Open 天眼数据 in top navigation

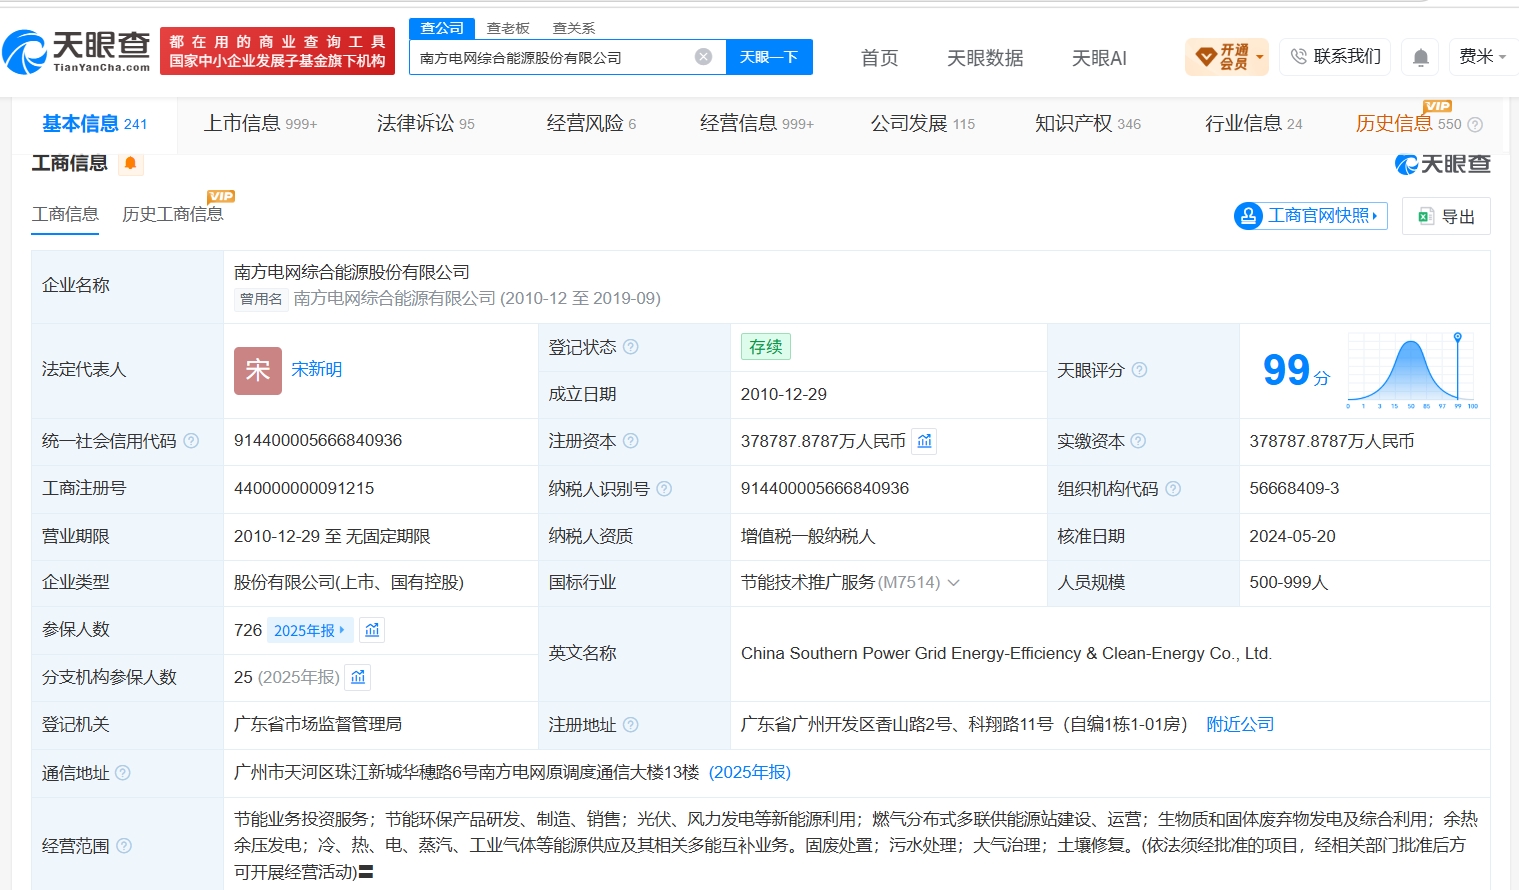[985, 58]
